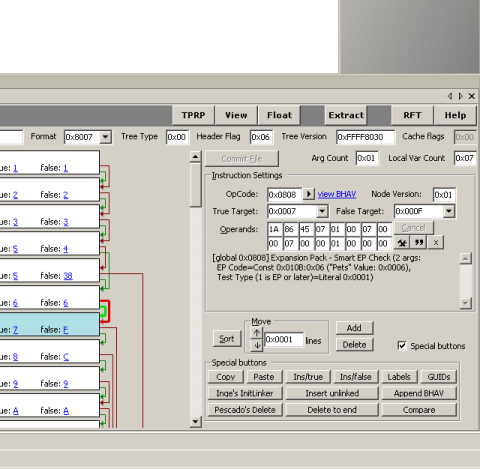The image size is (480, 469).
Task: Click the Ins/true button
Action: pyautogui.click(x=308, y=377)
